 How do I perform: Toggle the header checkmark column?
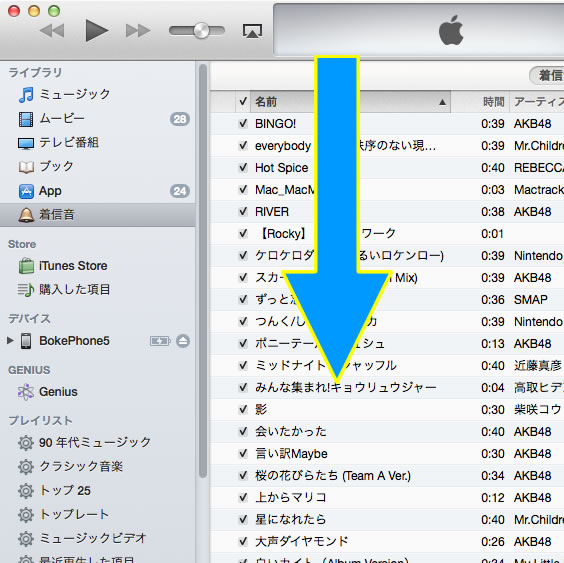tap(243, 102)
